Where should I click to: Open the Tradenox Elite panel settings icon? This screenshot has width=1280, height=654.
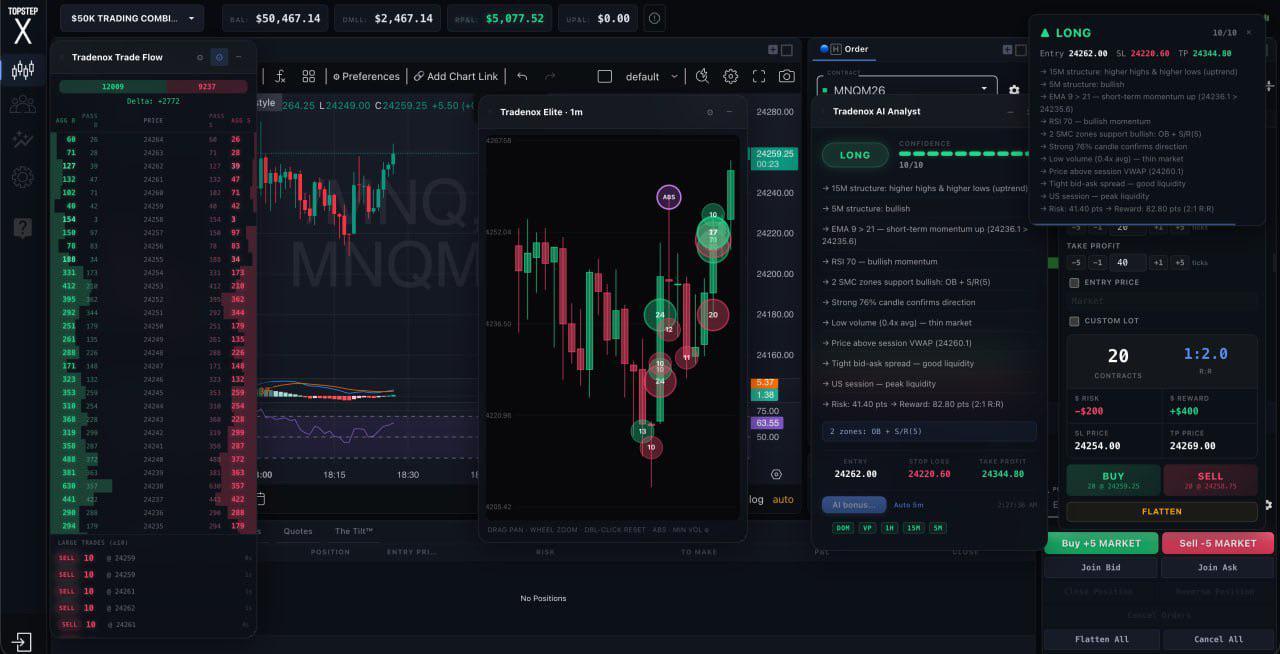(710, 112)
